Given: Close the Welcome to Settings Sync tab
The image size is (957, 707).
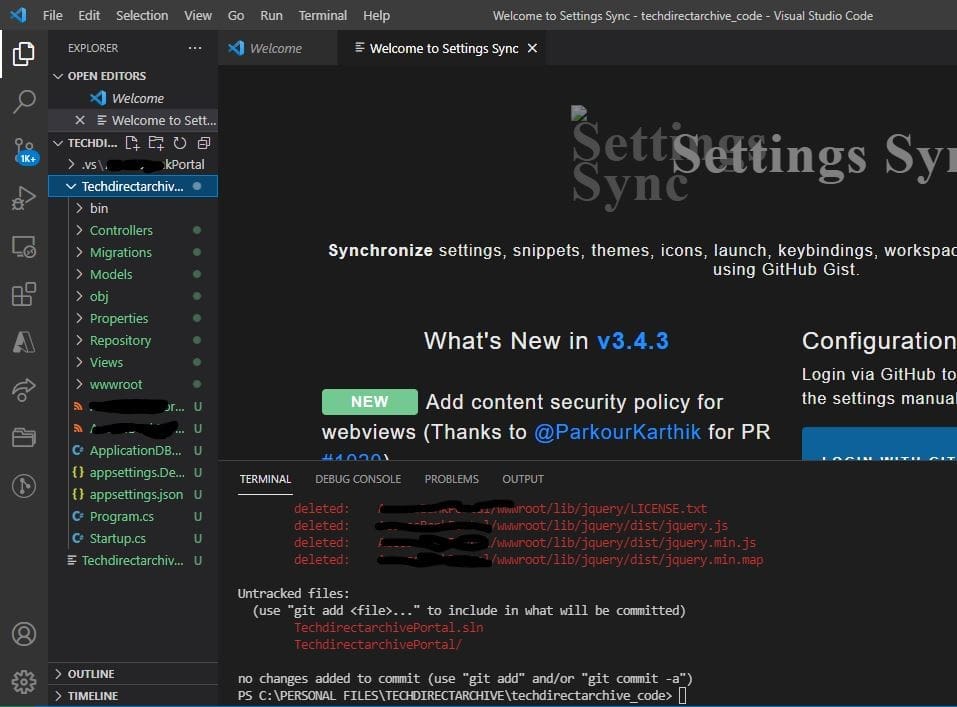Looking at the screenshot, I should click(x=532, y=48).
